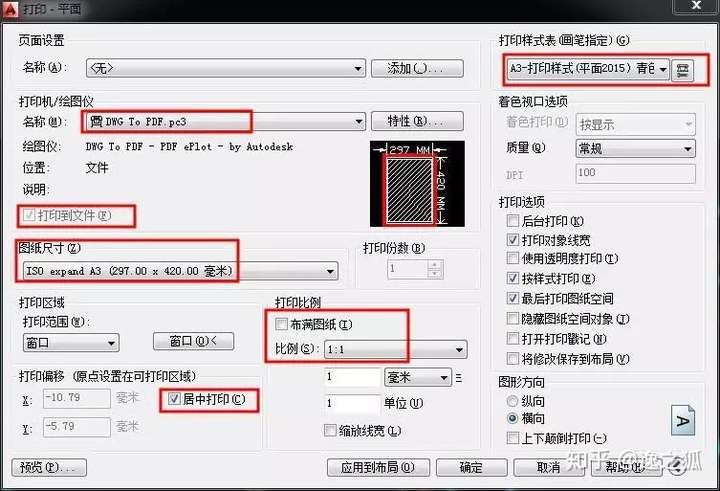Click the paper preview thumbnail
Viewport: 720px width, 491px height.
tap(417, 184)
